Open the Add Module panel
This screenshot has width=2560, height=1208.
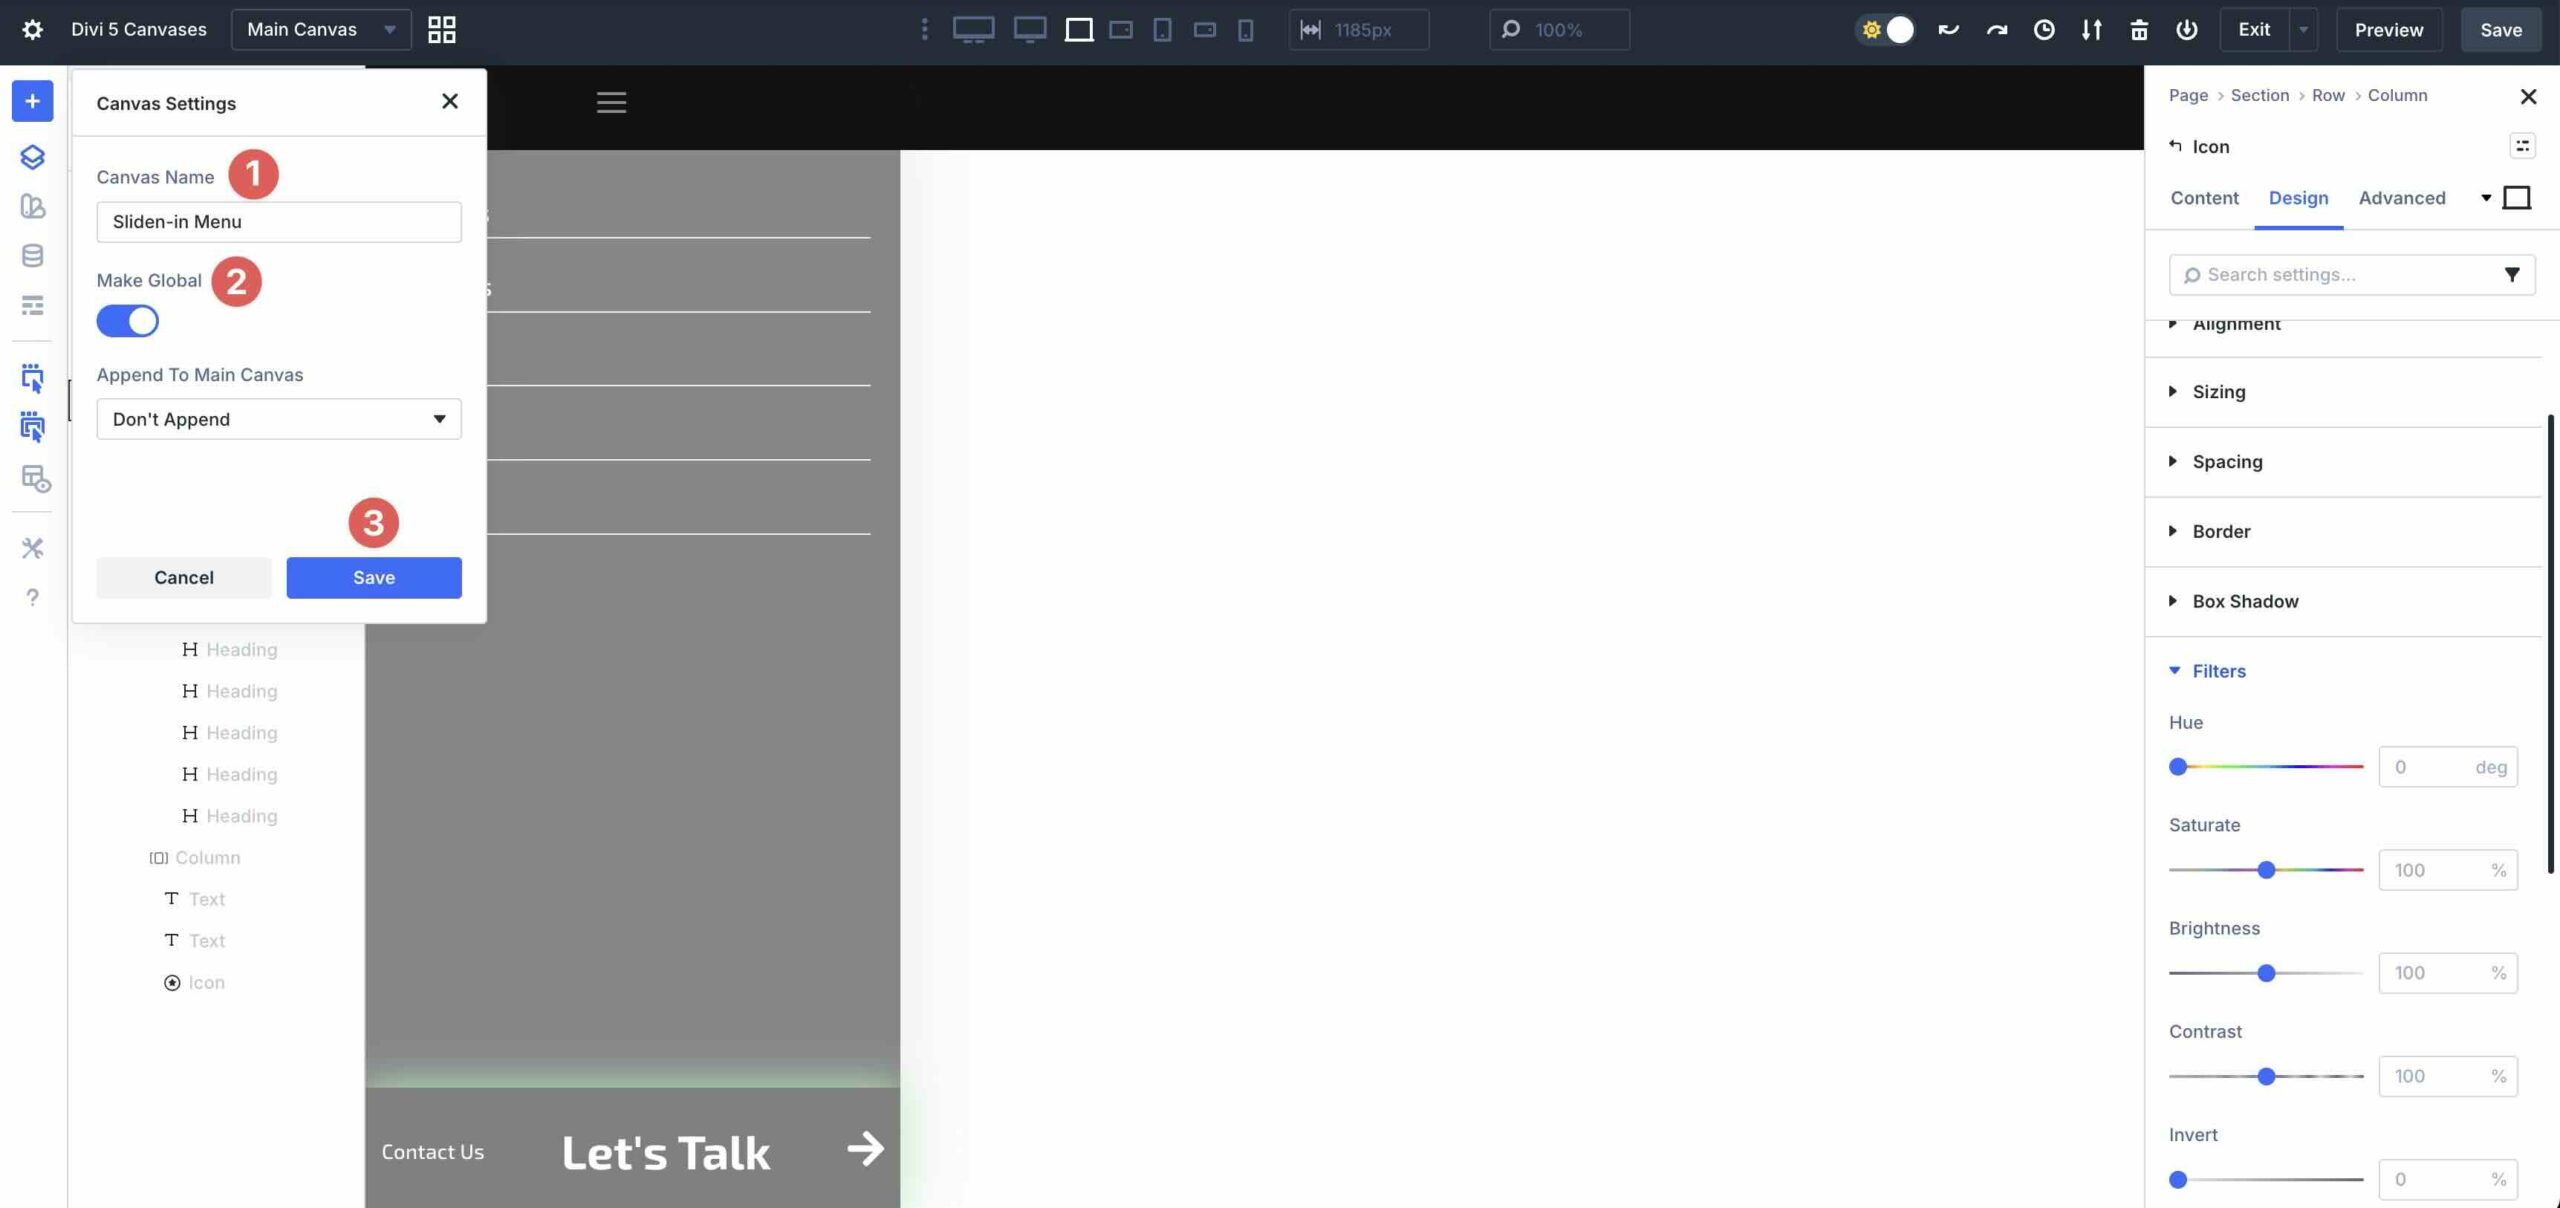[x=32, y=100]
